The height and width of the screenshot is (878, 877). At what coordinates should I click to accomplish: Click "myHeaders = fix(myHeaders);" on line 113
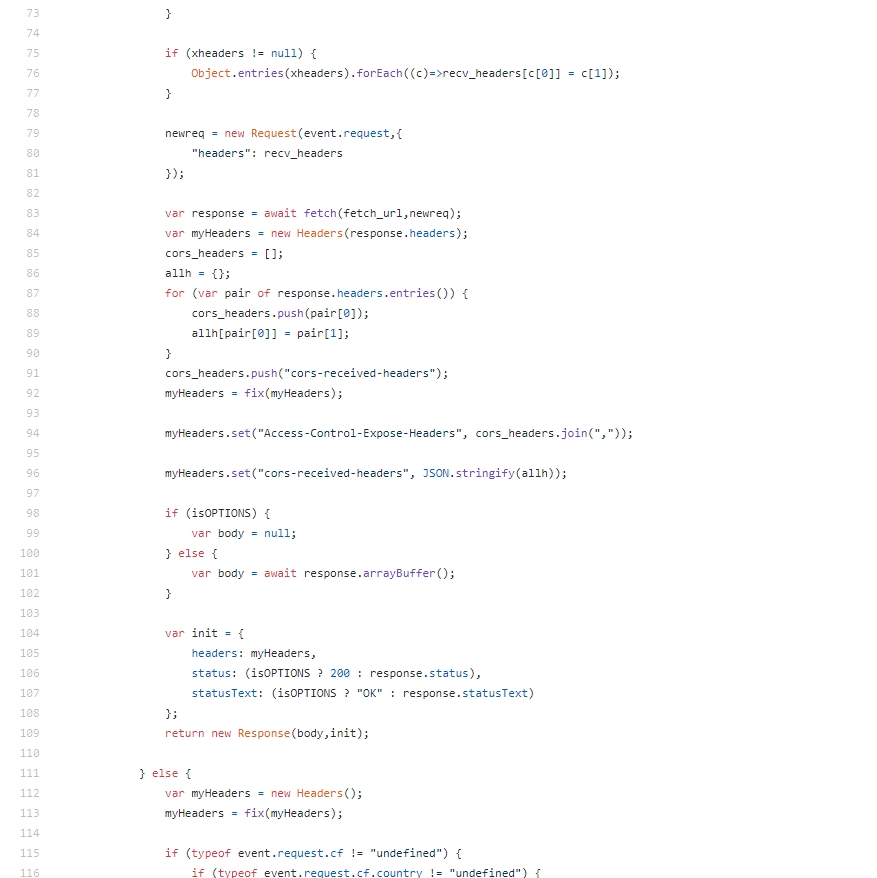tap(254, 814)
